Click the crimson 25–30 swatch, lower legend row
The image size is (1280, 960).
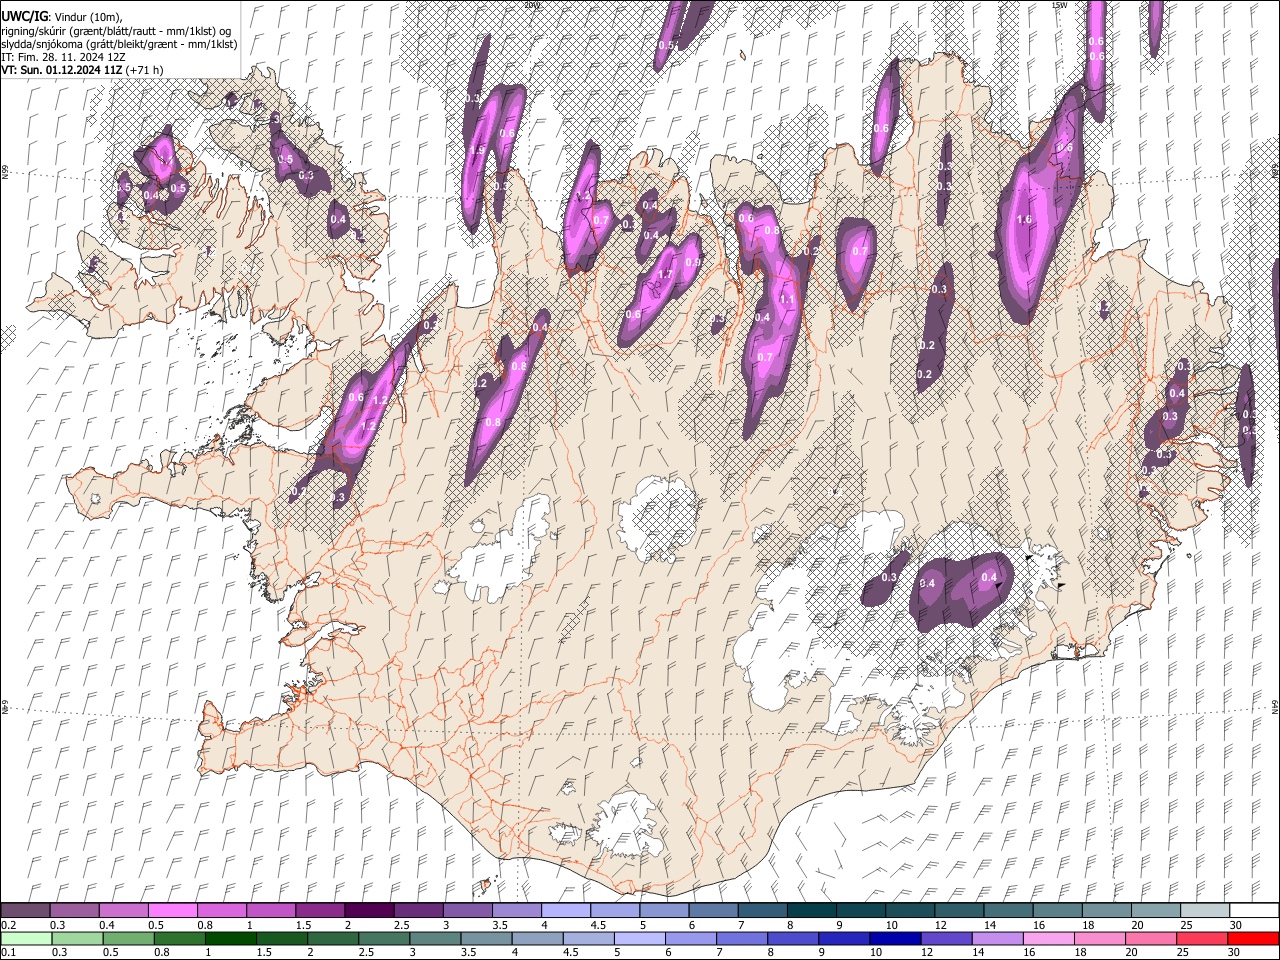(1201, 938)
